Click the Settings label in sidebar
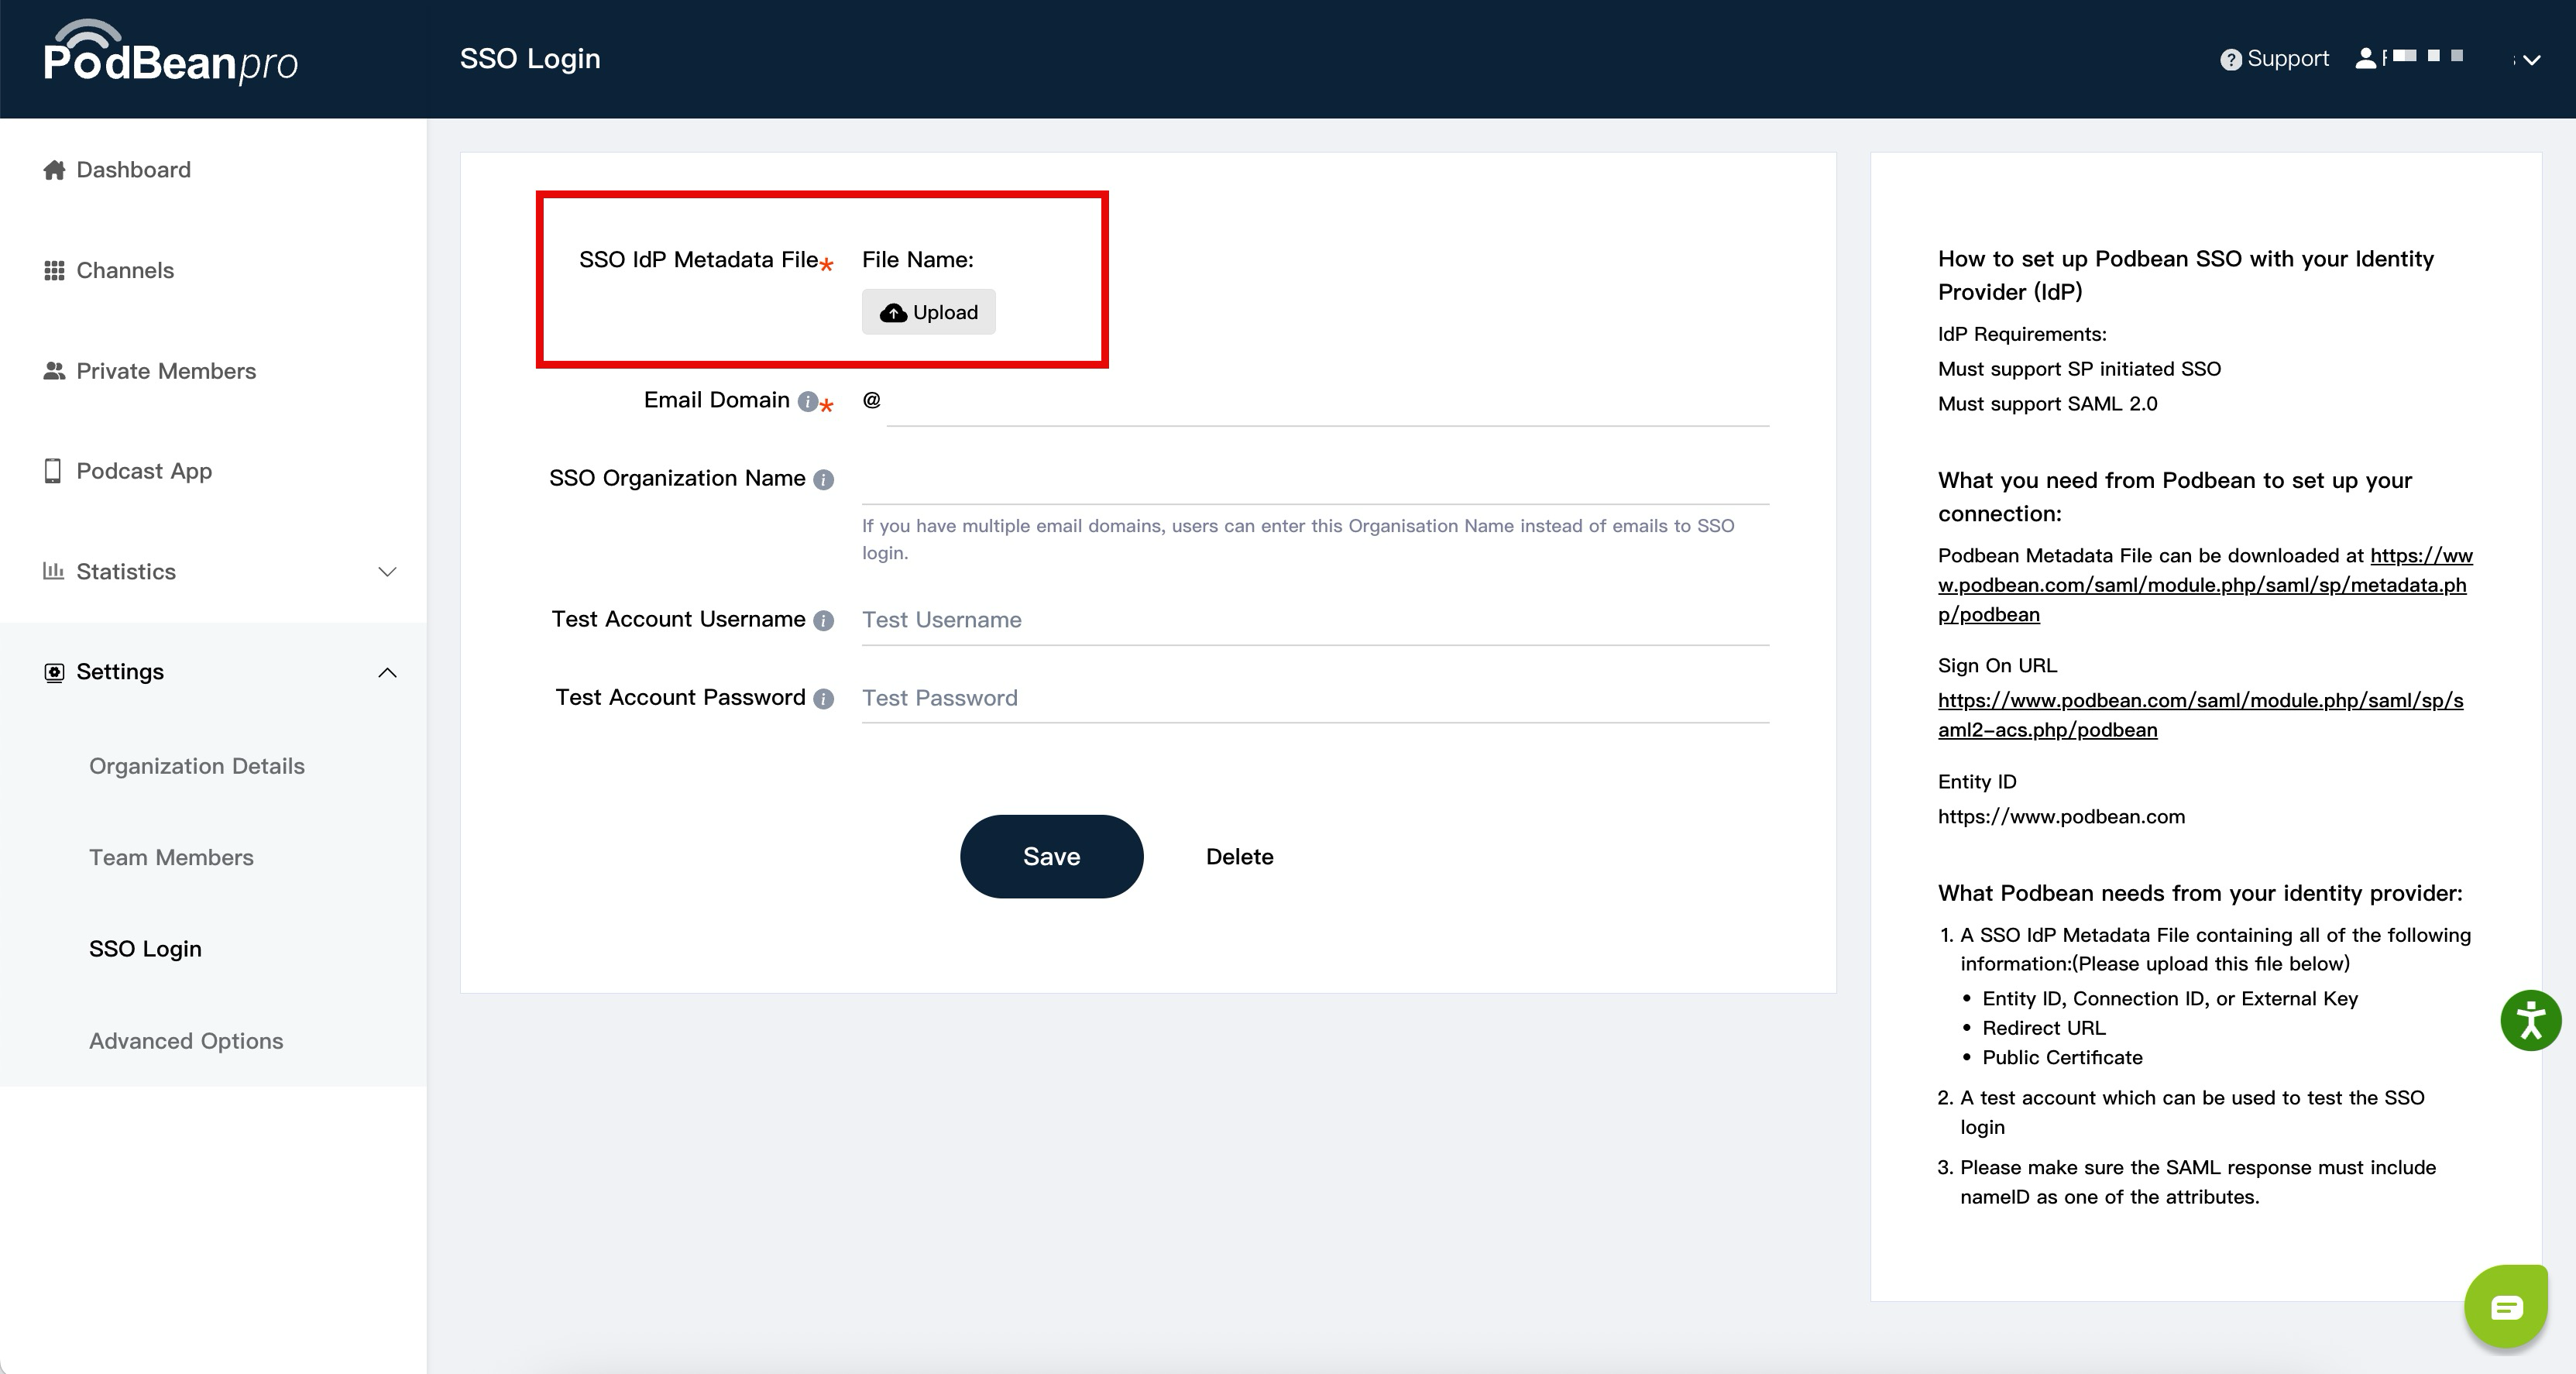Screen dimensions: 2576x1374 click(x=120, y=672)
